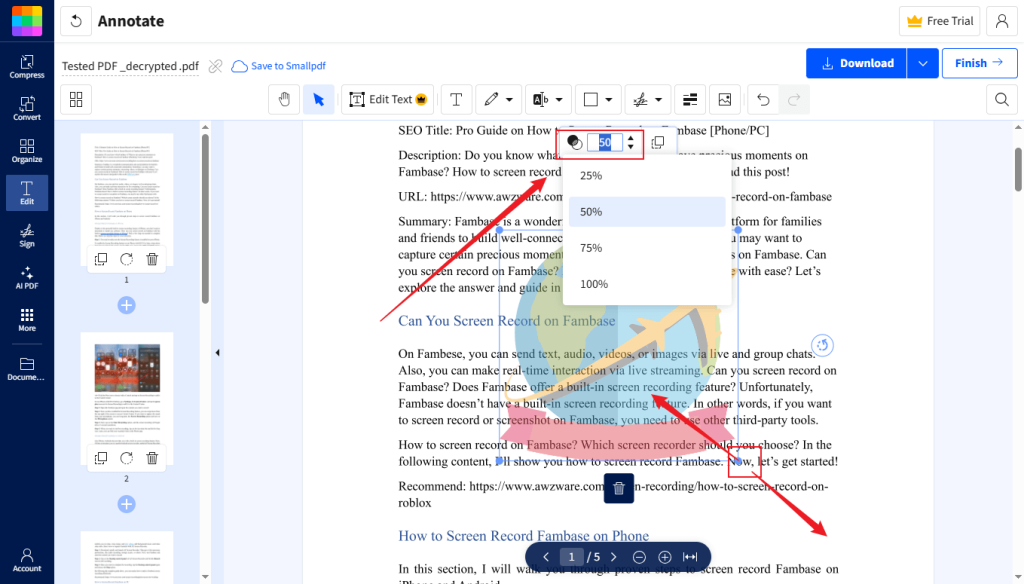Select the Highlight text tool
This screenshot has height=584, width=1024.
click(x=541, y=99)
